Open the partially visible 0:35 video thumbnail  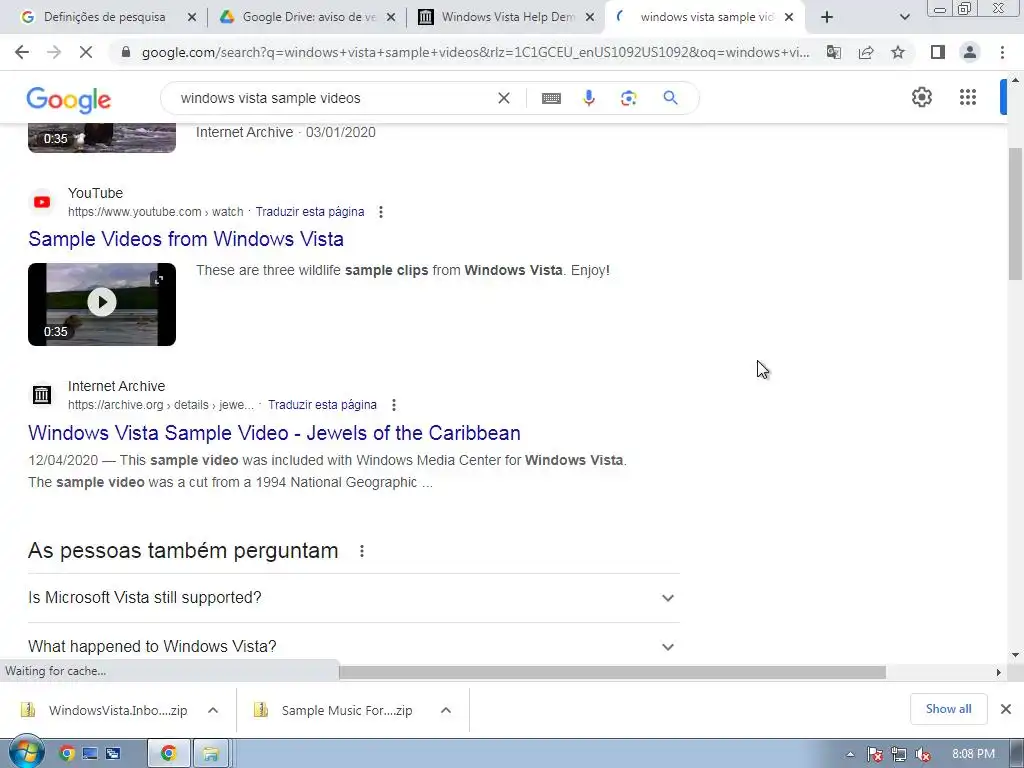coord(102,138)
